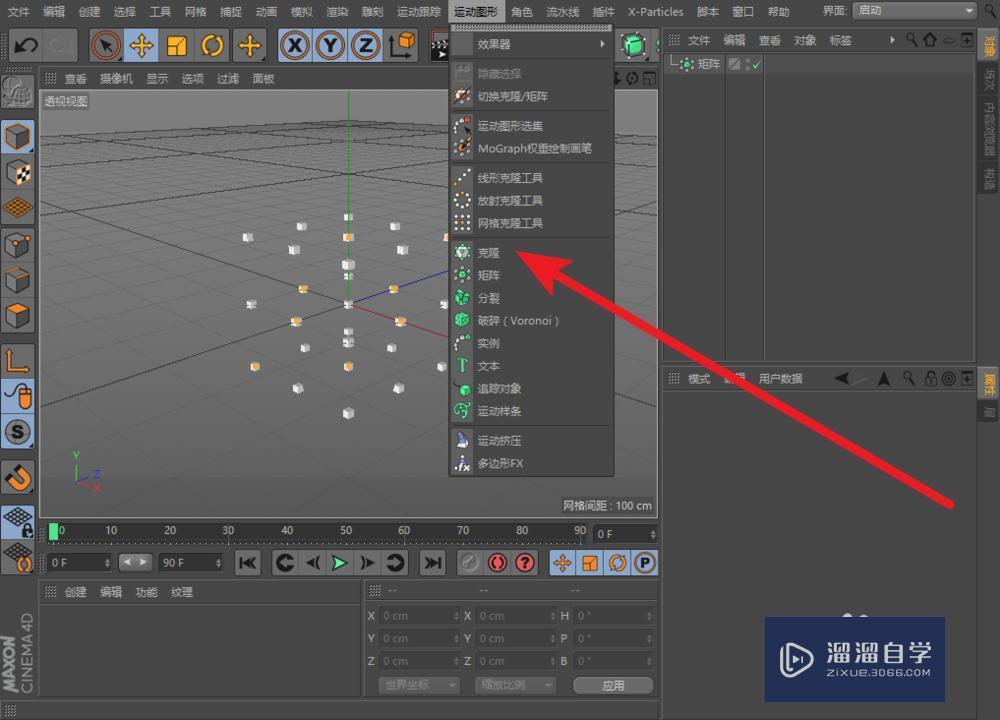
Task: Select the magnet snap tool in left sidebar
Action: click(x=18, y=478)
